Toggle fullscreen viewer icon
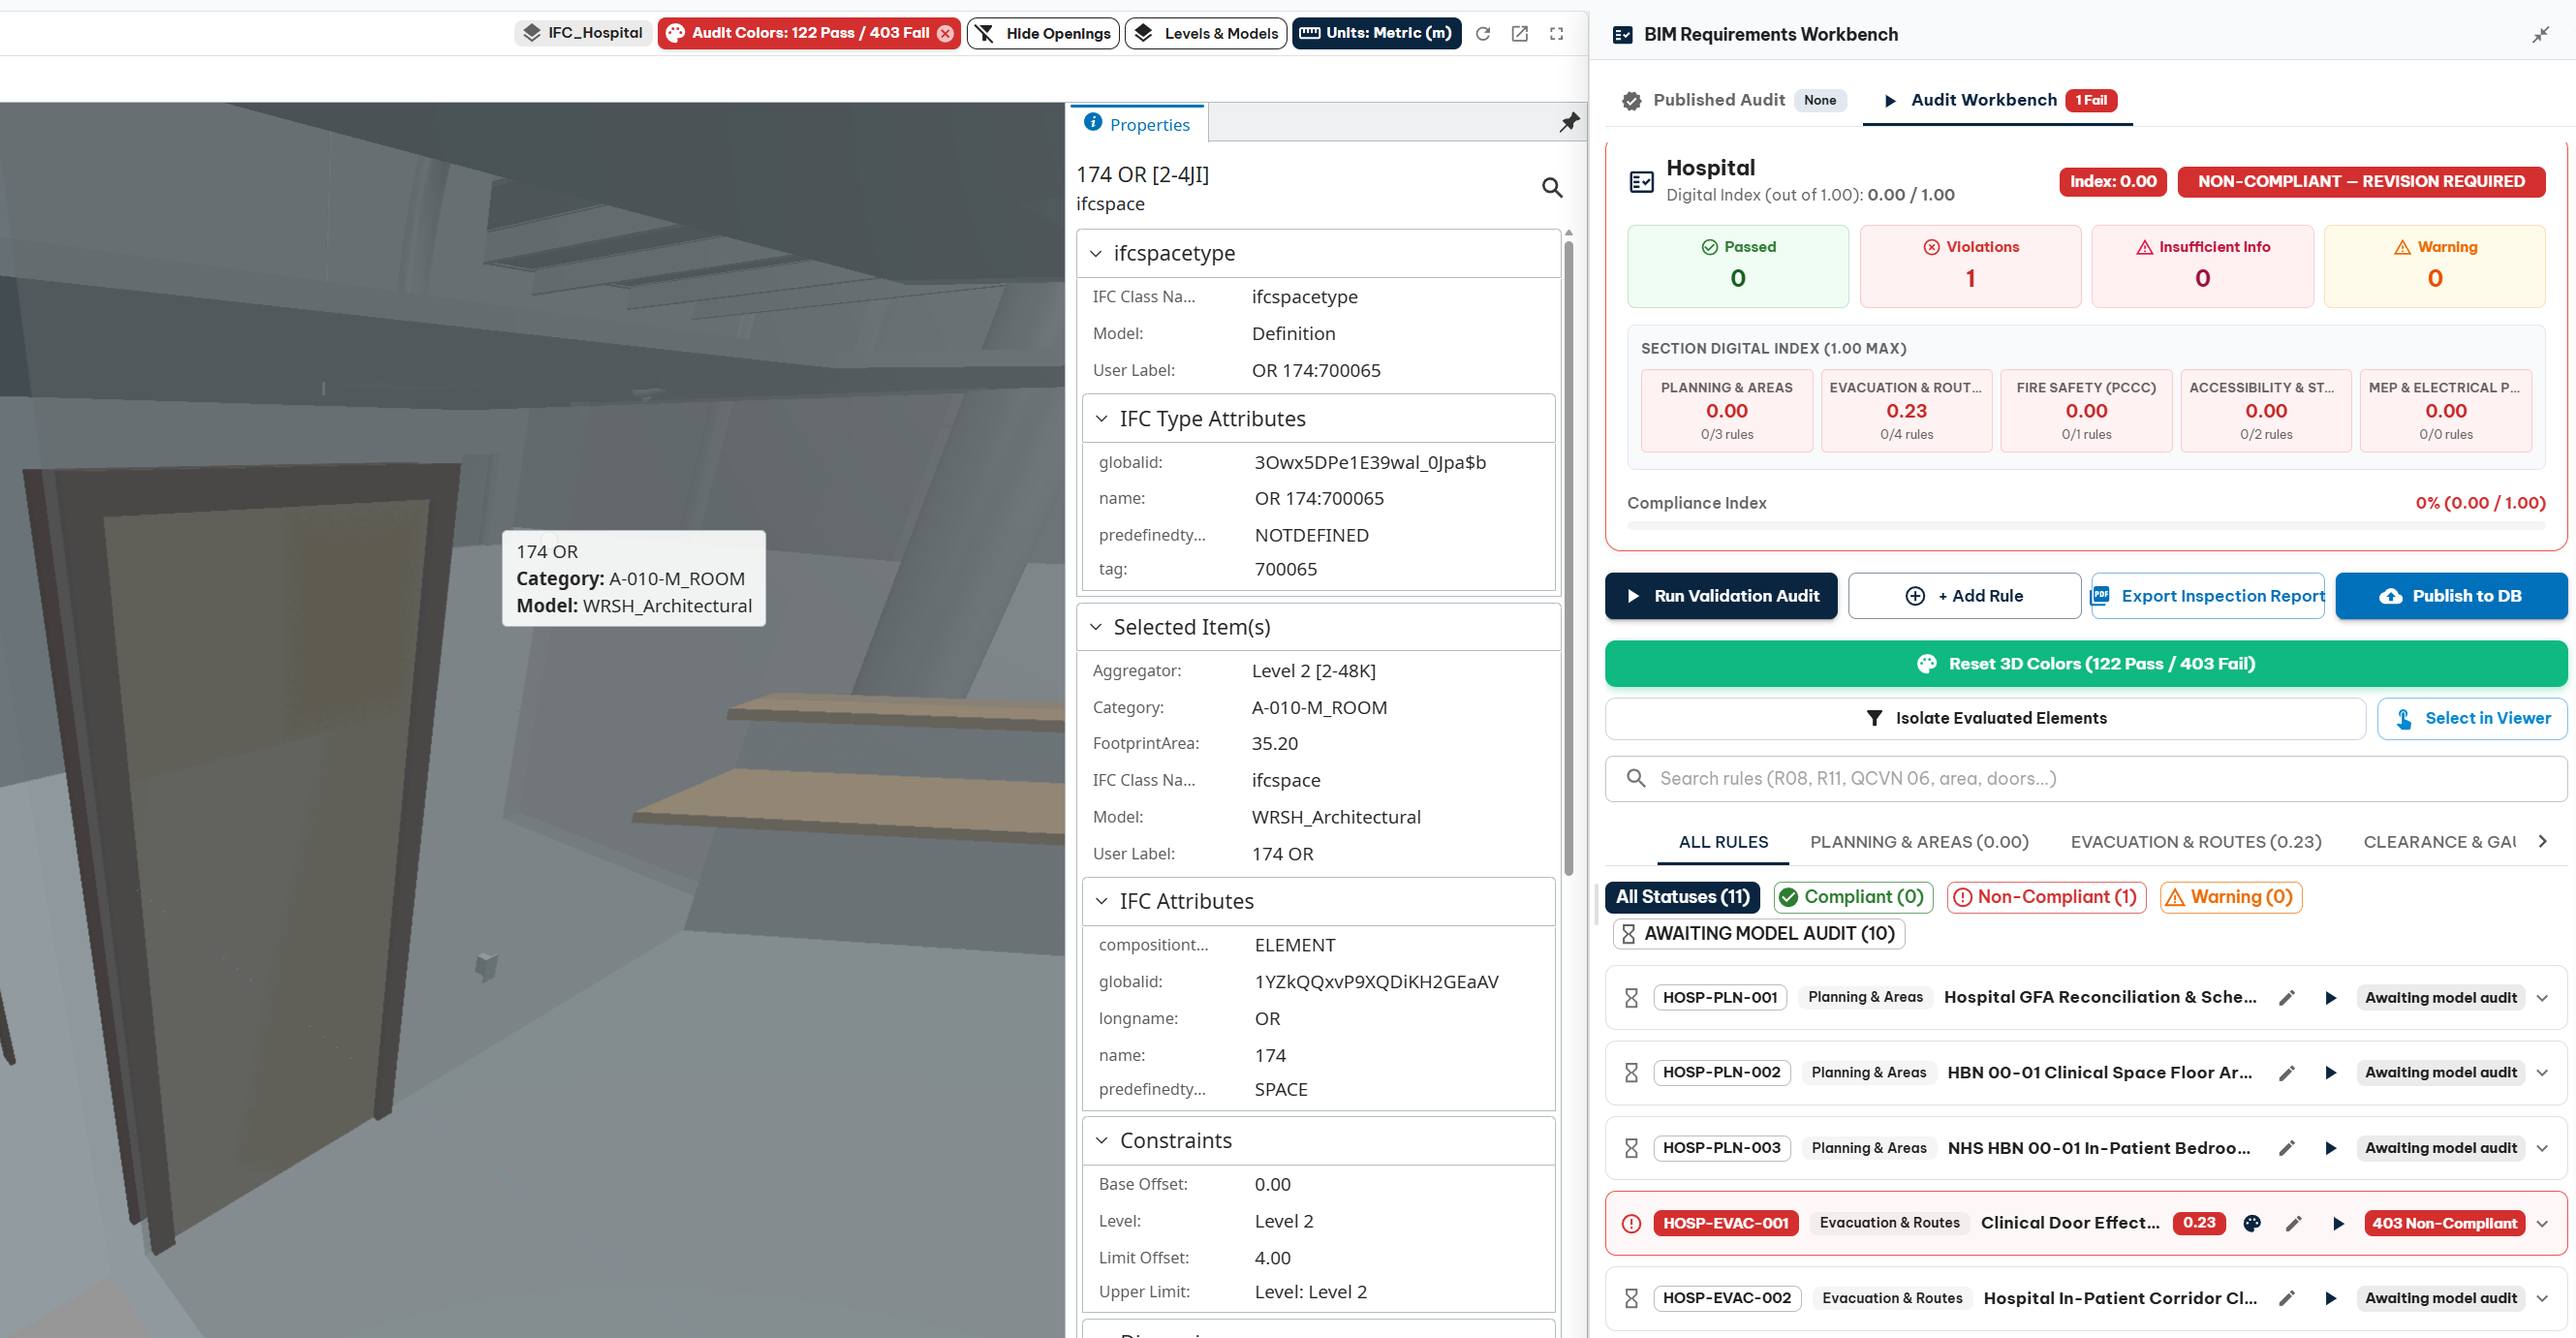The width and height of the screenshot is (2576, 1338). coord(1556,34)
